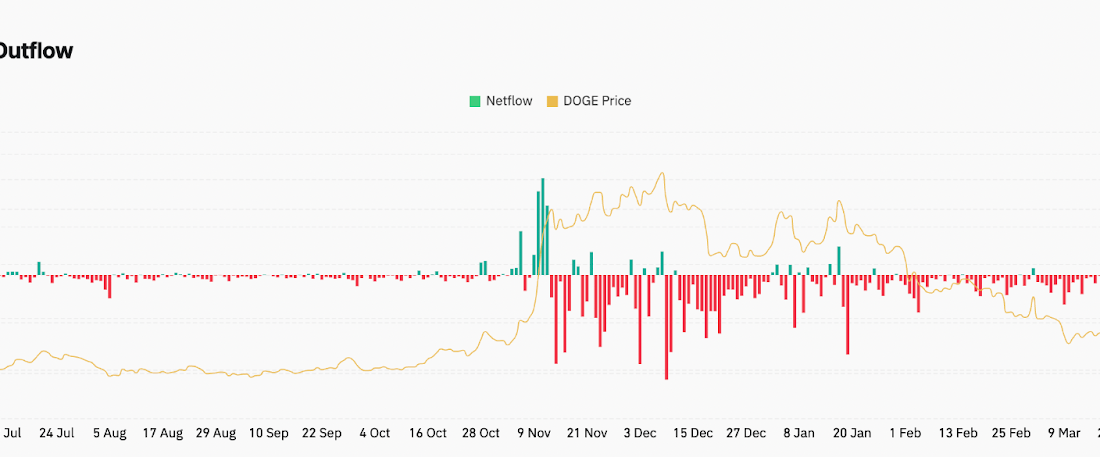This screenshot has width=1100, height=457.
Task: Click the 13 Feb axis label
Action: [x=958, y=433]
